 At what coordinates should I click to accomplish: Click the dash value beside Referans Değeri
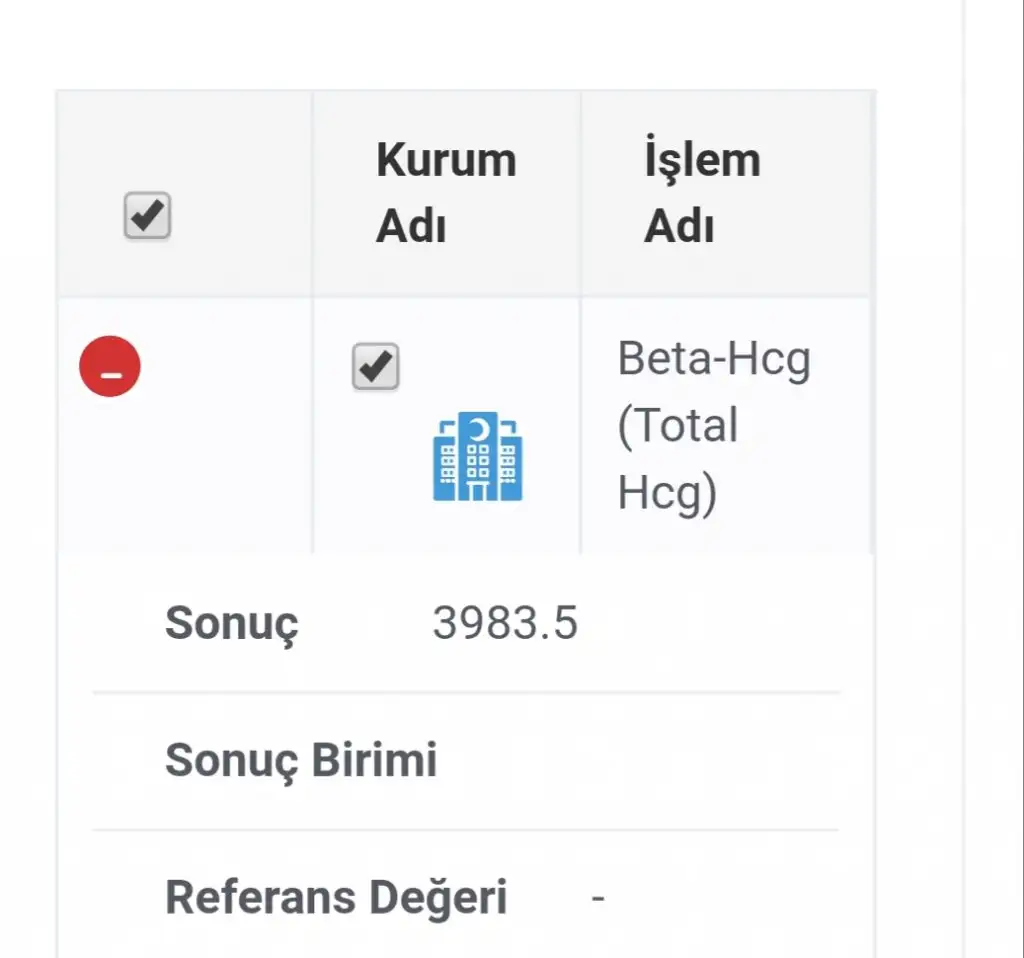(x=598, y=898)
